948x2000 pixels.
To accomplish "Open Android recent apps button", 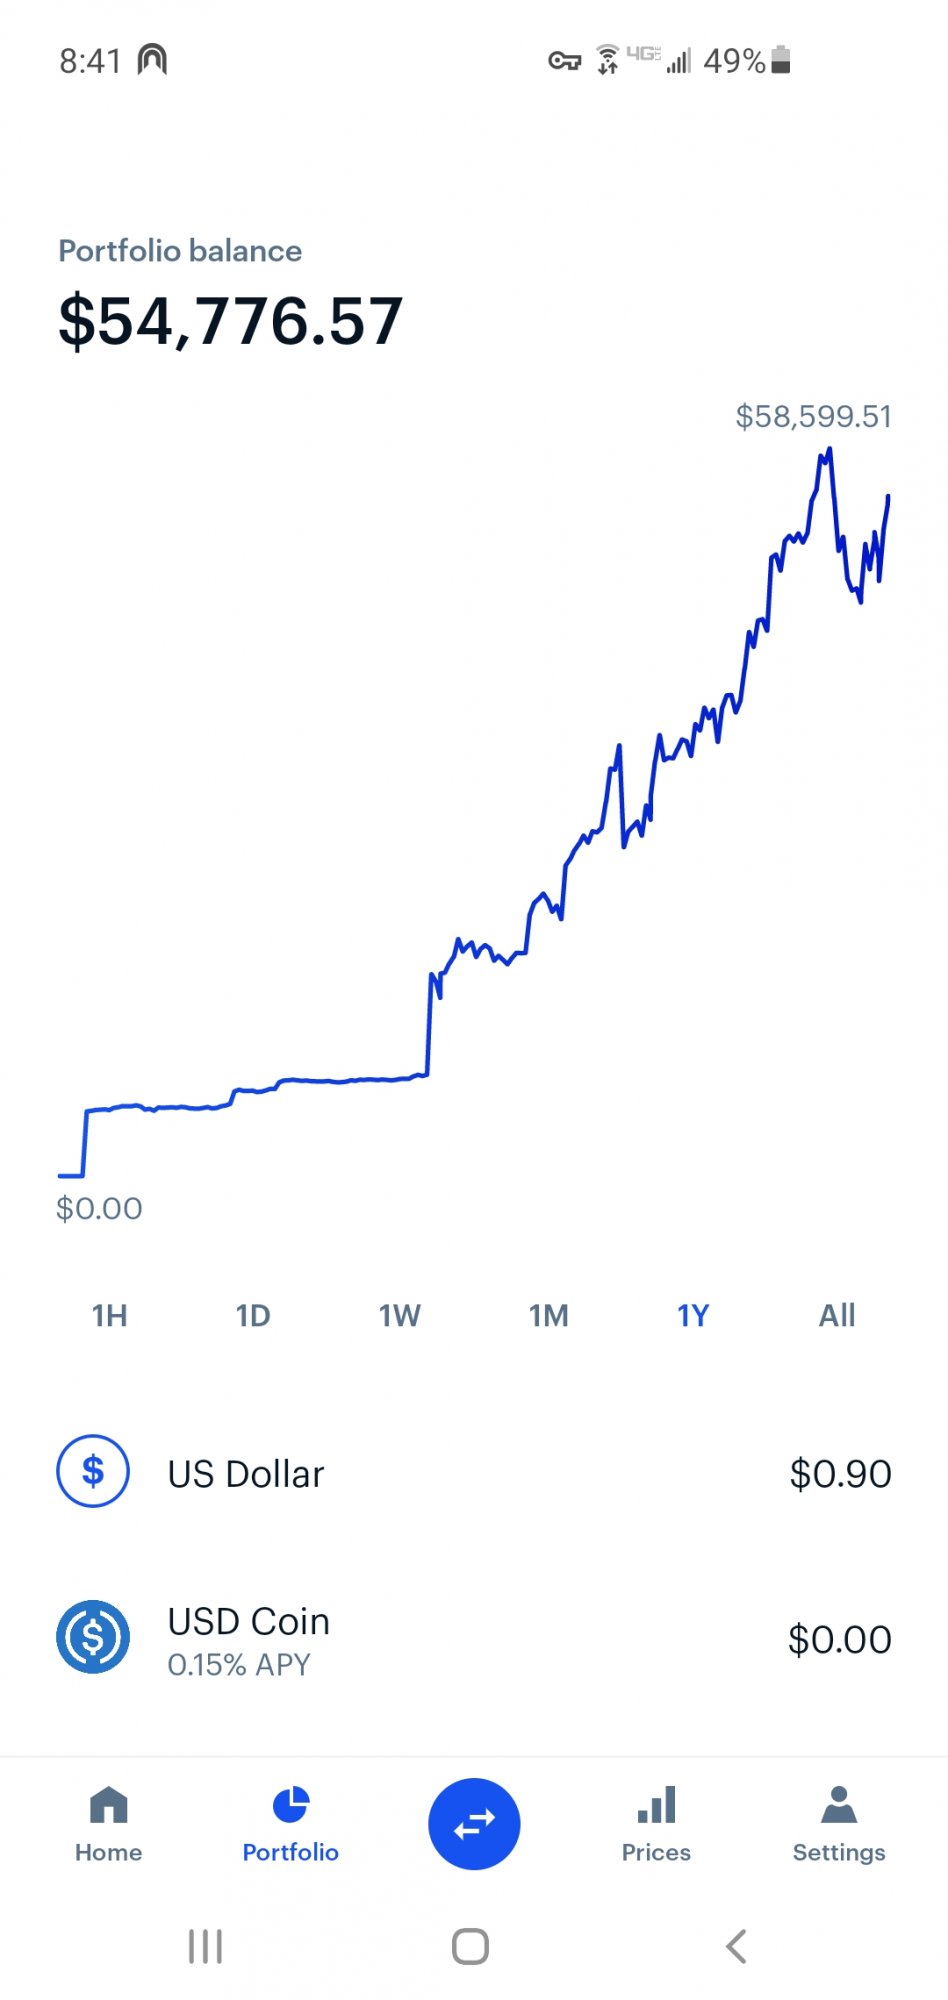I will click(206, 1946).
